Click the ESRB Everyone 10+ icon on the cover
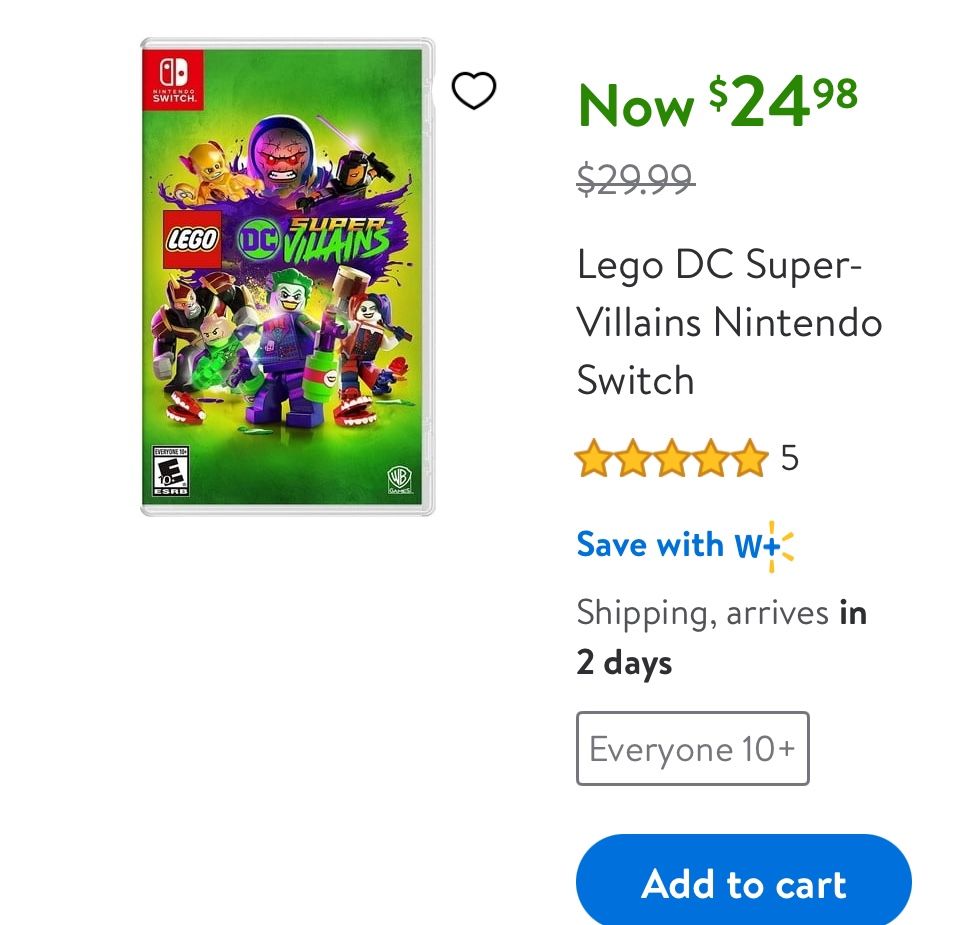This screenshot has height=925, width=960. point(171,471)
